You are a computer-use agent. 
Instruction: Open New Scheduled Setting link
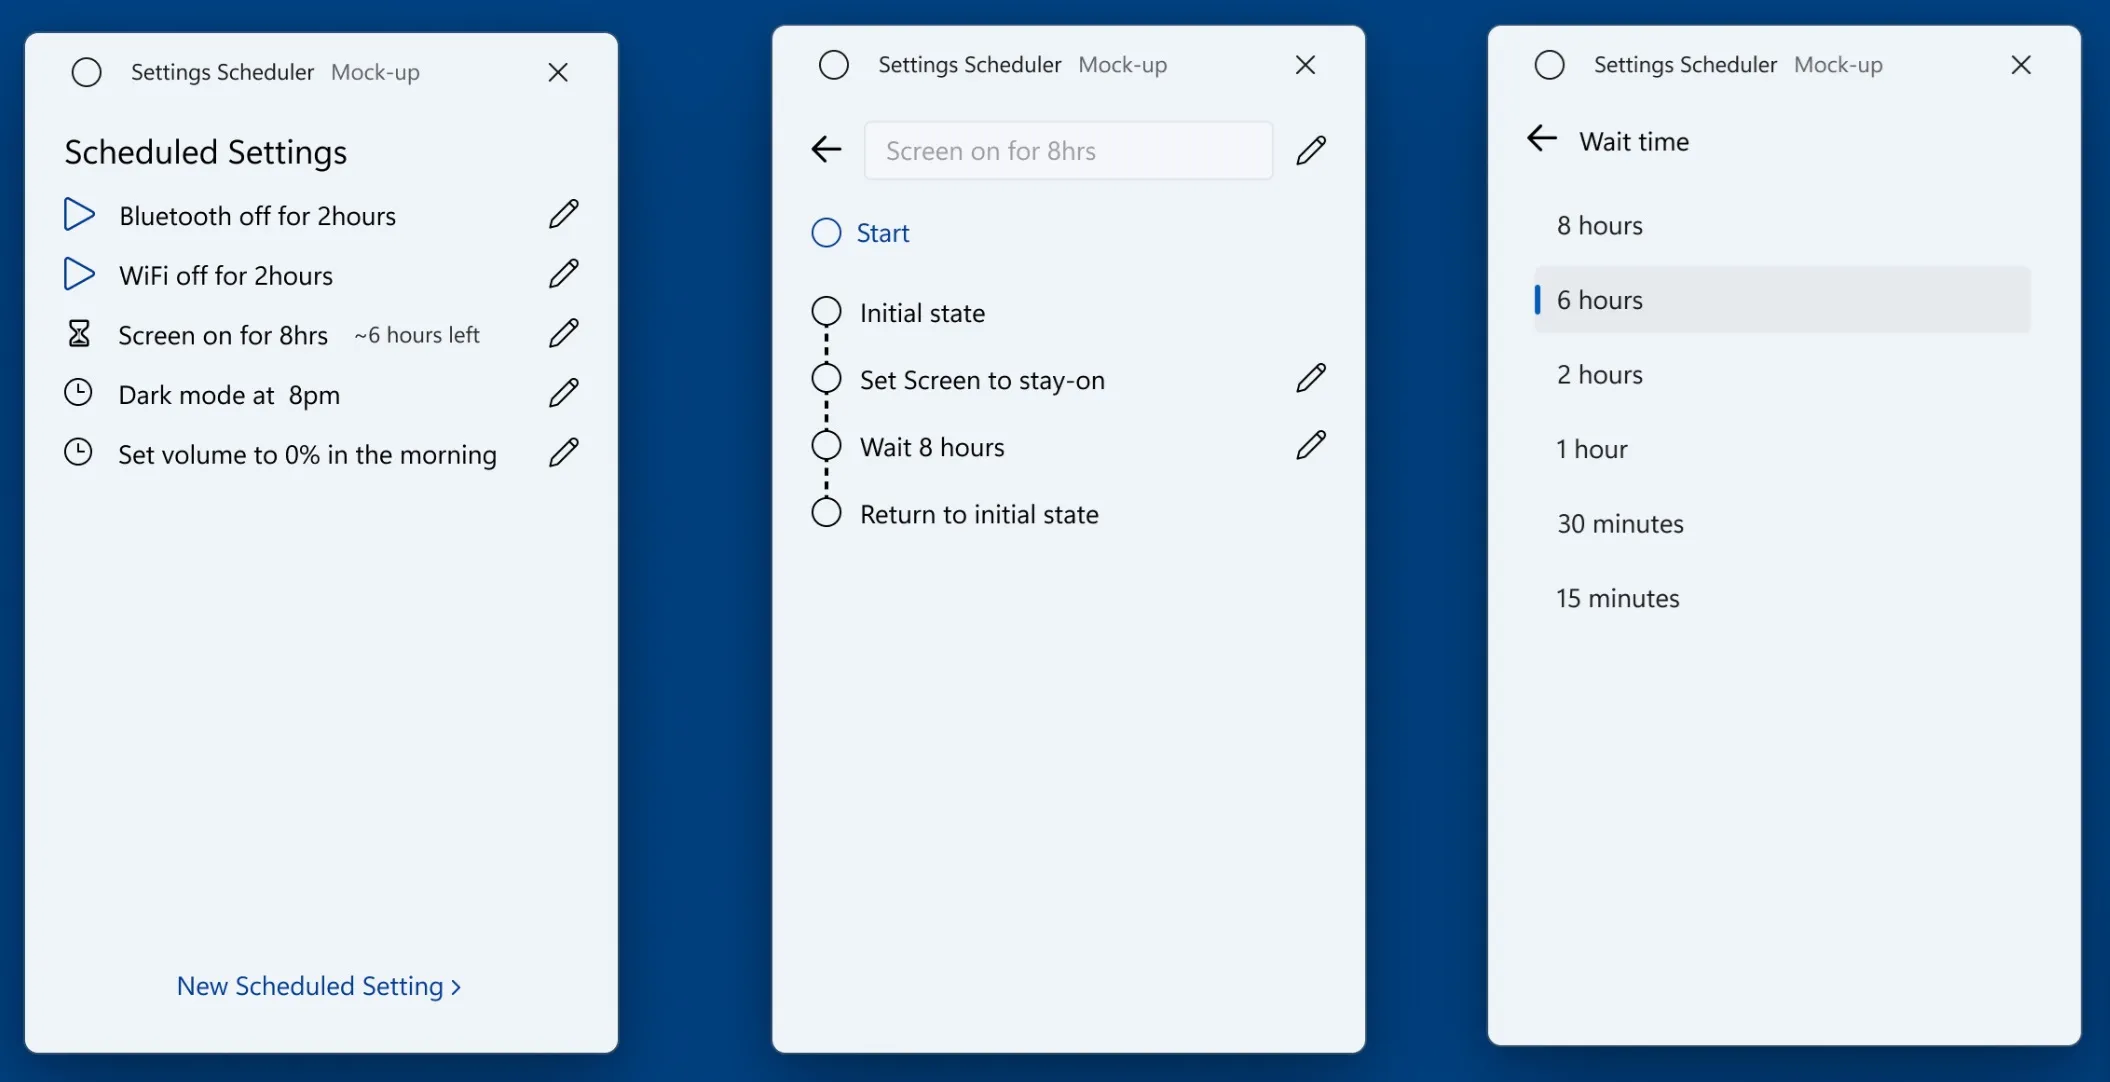click(320, 987)
